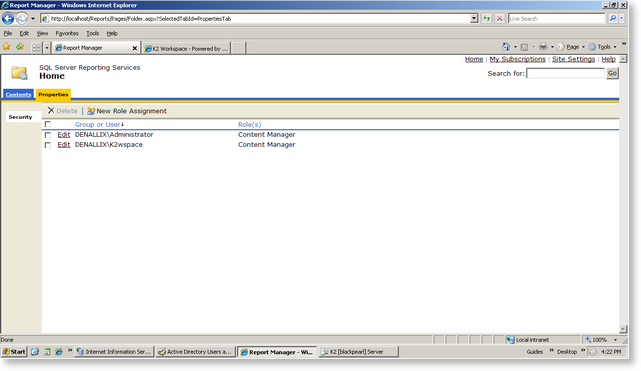This screenshot has width=641, height=371.
Task: Select the Properties tab
Action: (x=53, y=94)
